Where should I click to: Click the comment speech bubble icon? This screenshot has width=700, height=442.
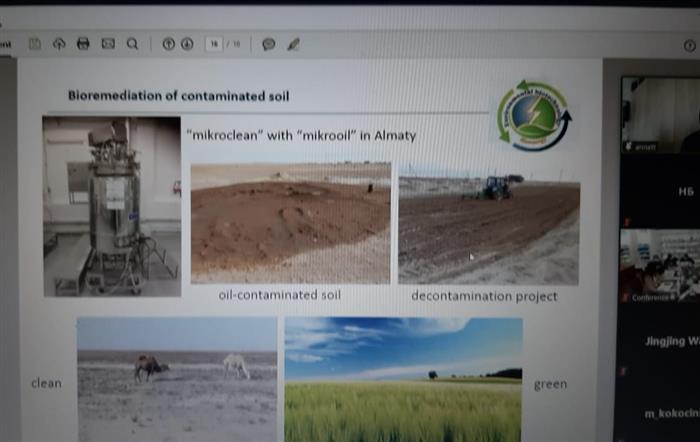tap(268, 44)
